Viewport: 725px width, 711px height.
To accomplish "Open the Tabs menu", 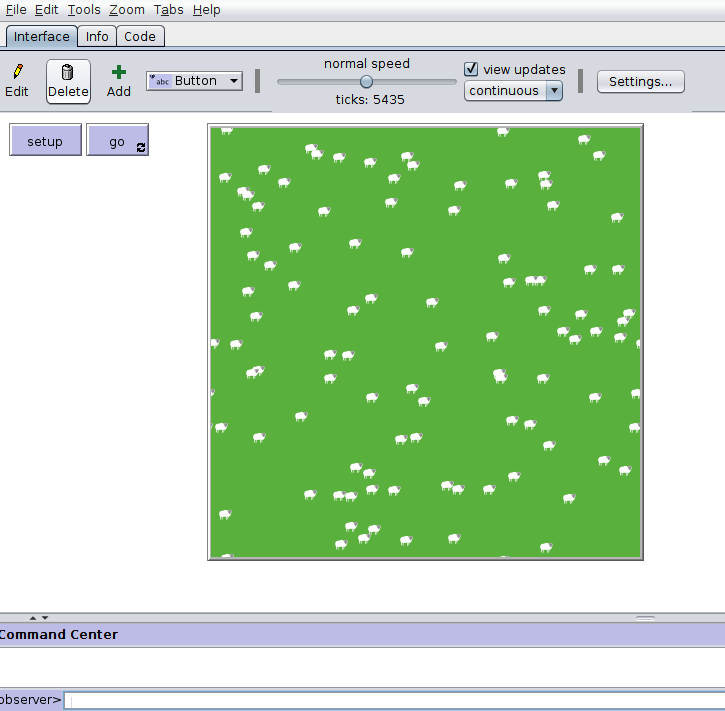I will [x=168, y=10].
